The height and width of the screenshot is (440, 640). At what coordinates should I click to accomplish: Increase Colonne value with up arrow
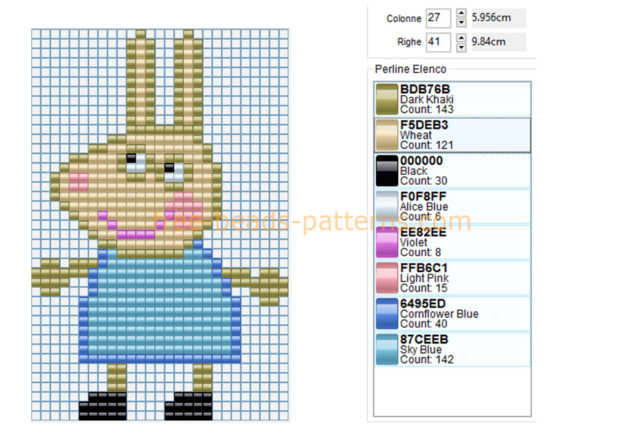click(461, 13)
